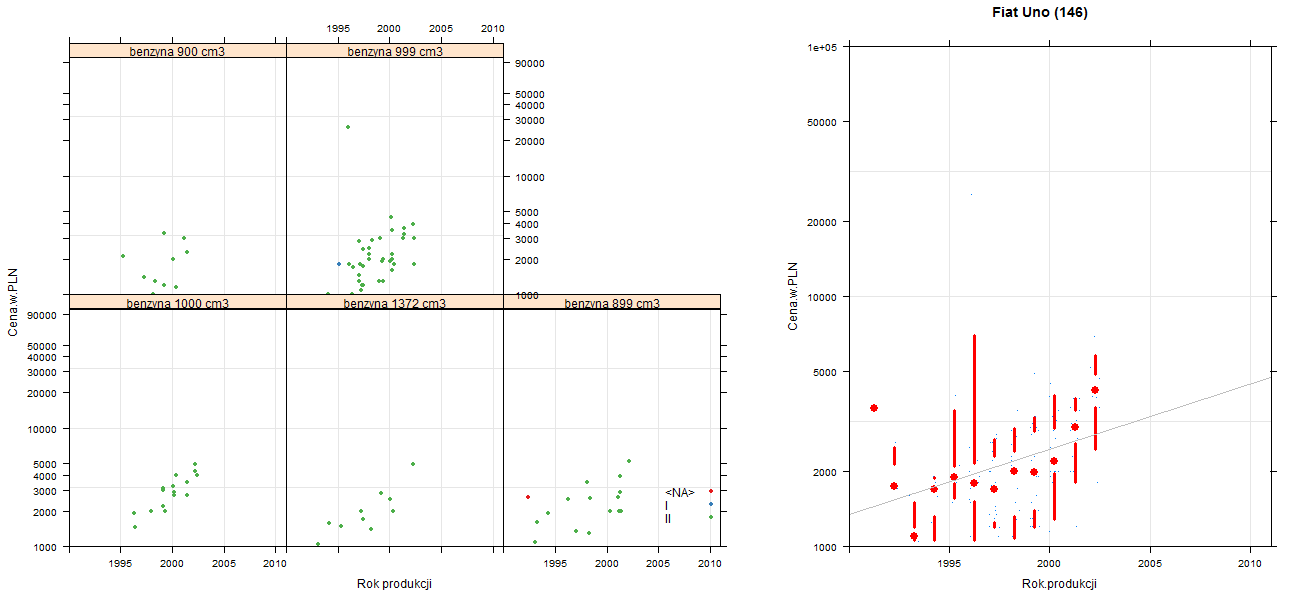Click the '10000' tick right of benzyna 999 cm3
1300x600 pixels.
pyautogui.click(x=532, y=177)
